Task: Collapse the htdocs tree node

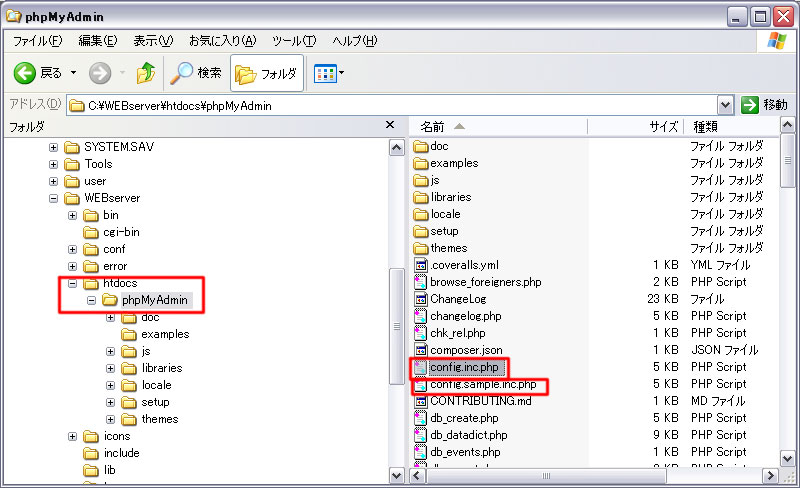Action: pyautogui.click(x=72, y=283)
